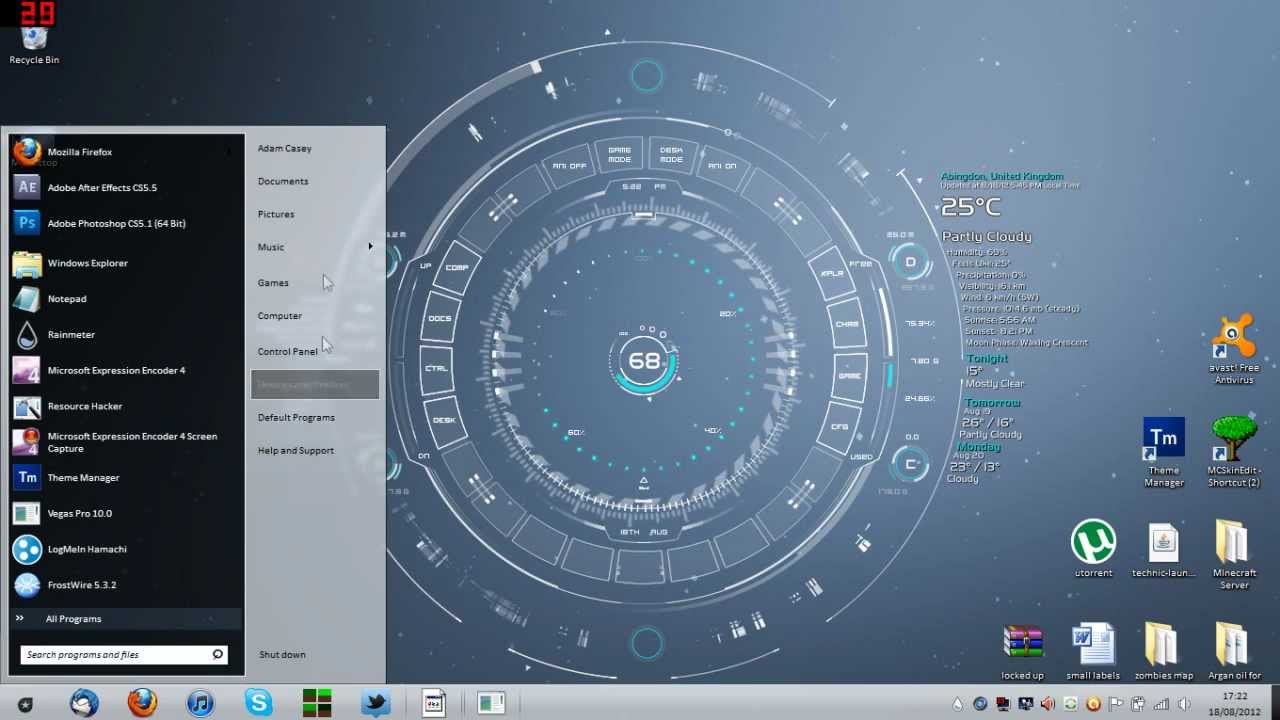Image resolution: width=1280 pixels, height=720 pixels.
Task: Open LogMeIn Hamachi
Action: [x=124, y=549]
